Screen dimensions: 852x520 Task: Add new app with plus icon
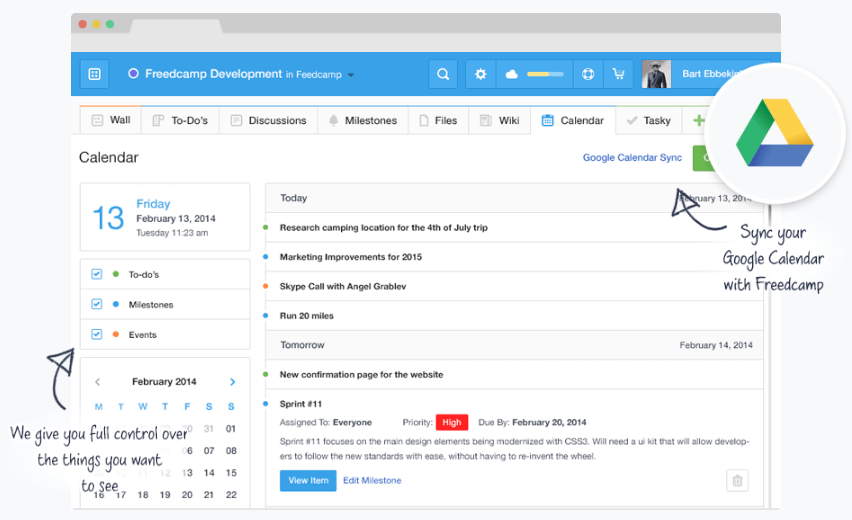[x=699, y=120]
